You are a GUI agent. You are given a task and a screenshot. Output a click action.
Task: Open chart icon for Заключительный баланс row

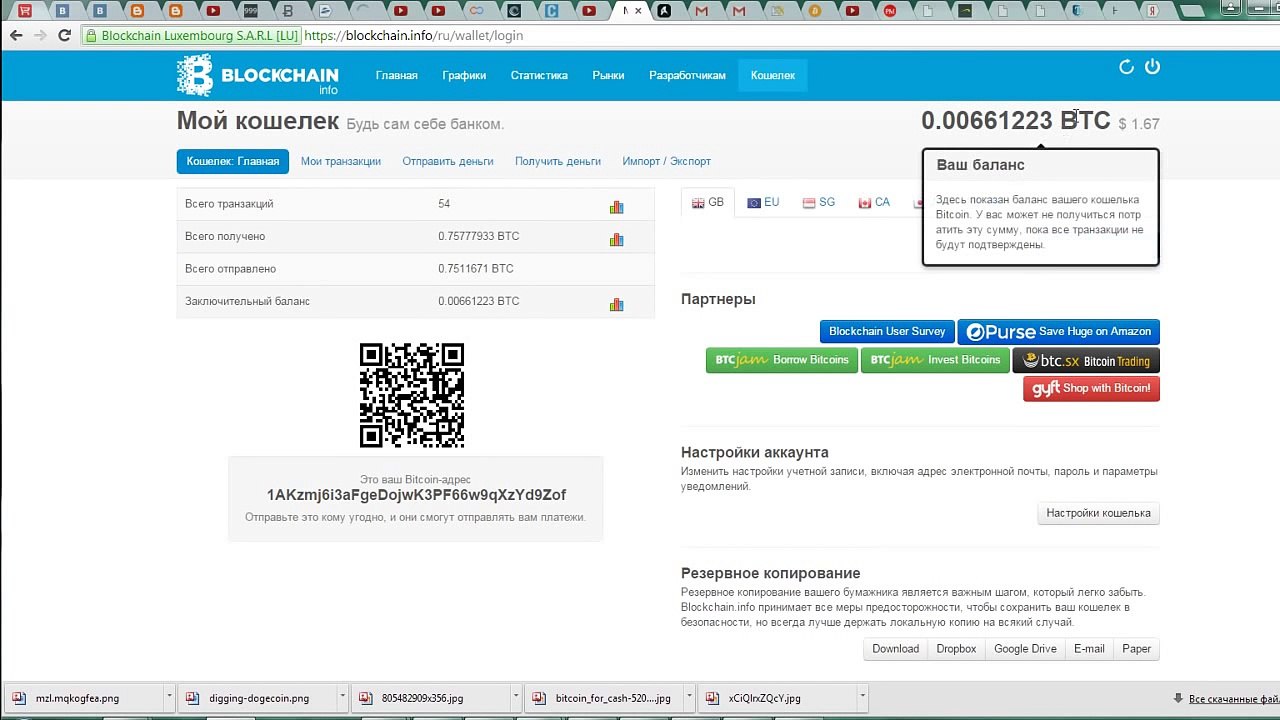(616, 304)
